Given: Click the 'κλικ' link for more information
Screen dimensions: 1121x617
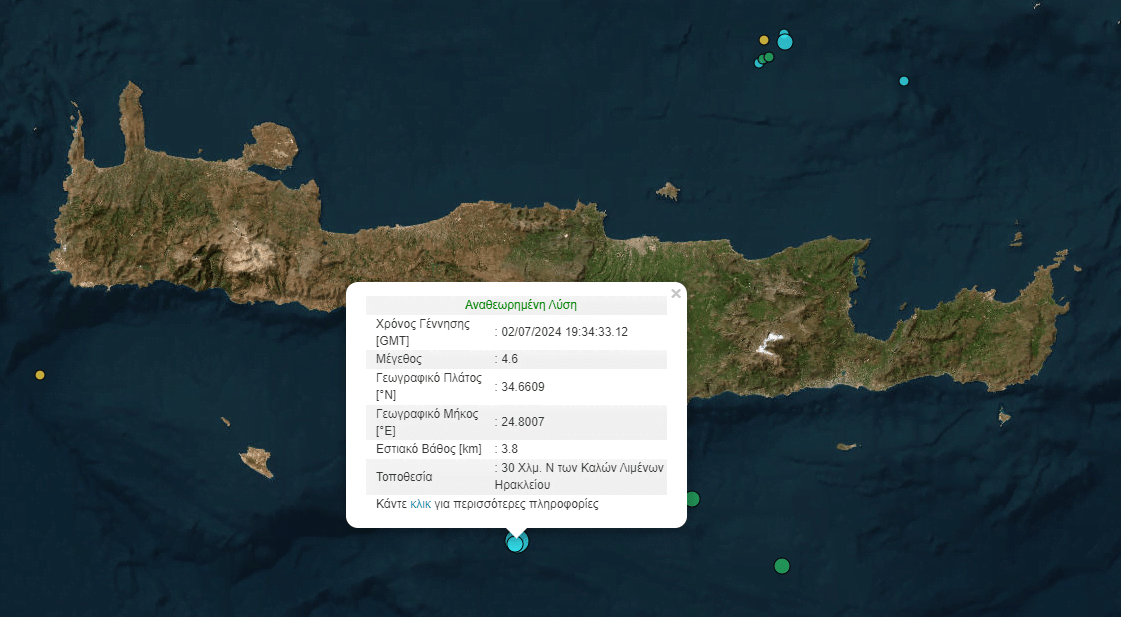Looking at the screenshot, I should click(421, 504).
